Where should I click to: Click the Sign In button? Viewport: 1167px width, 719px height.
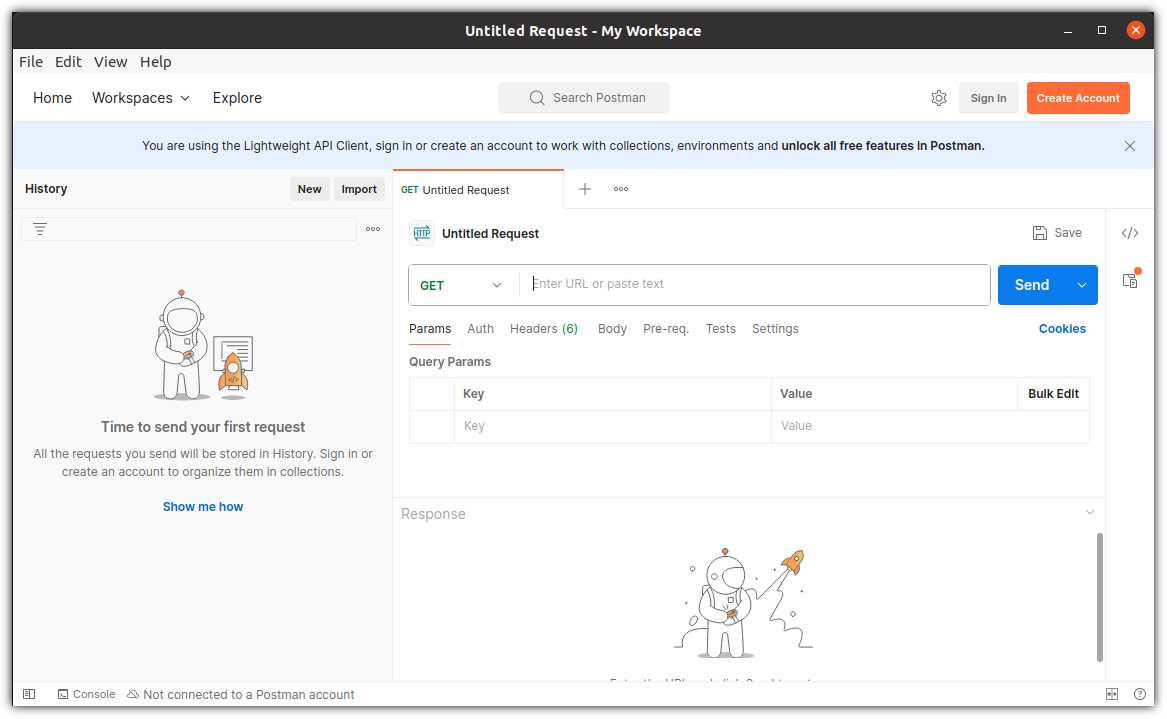click(988, 98)
